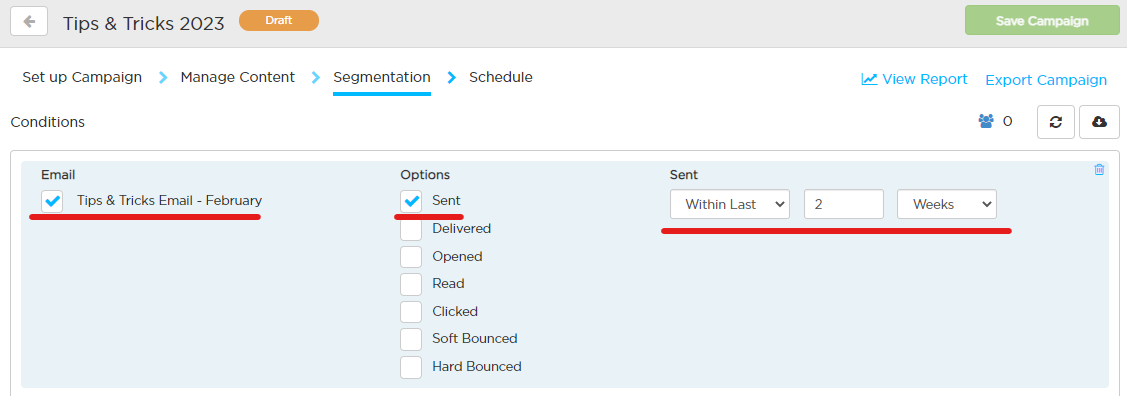Select the Soft Bounced checkbox
Image resolution: width=1127 pixels, height=396 pixels.
[411, 339]
